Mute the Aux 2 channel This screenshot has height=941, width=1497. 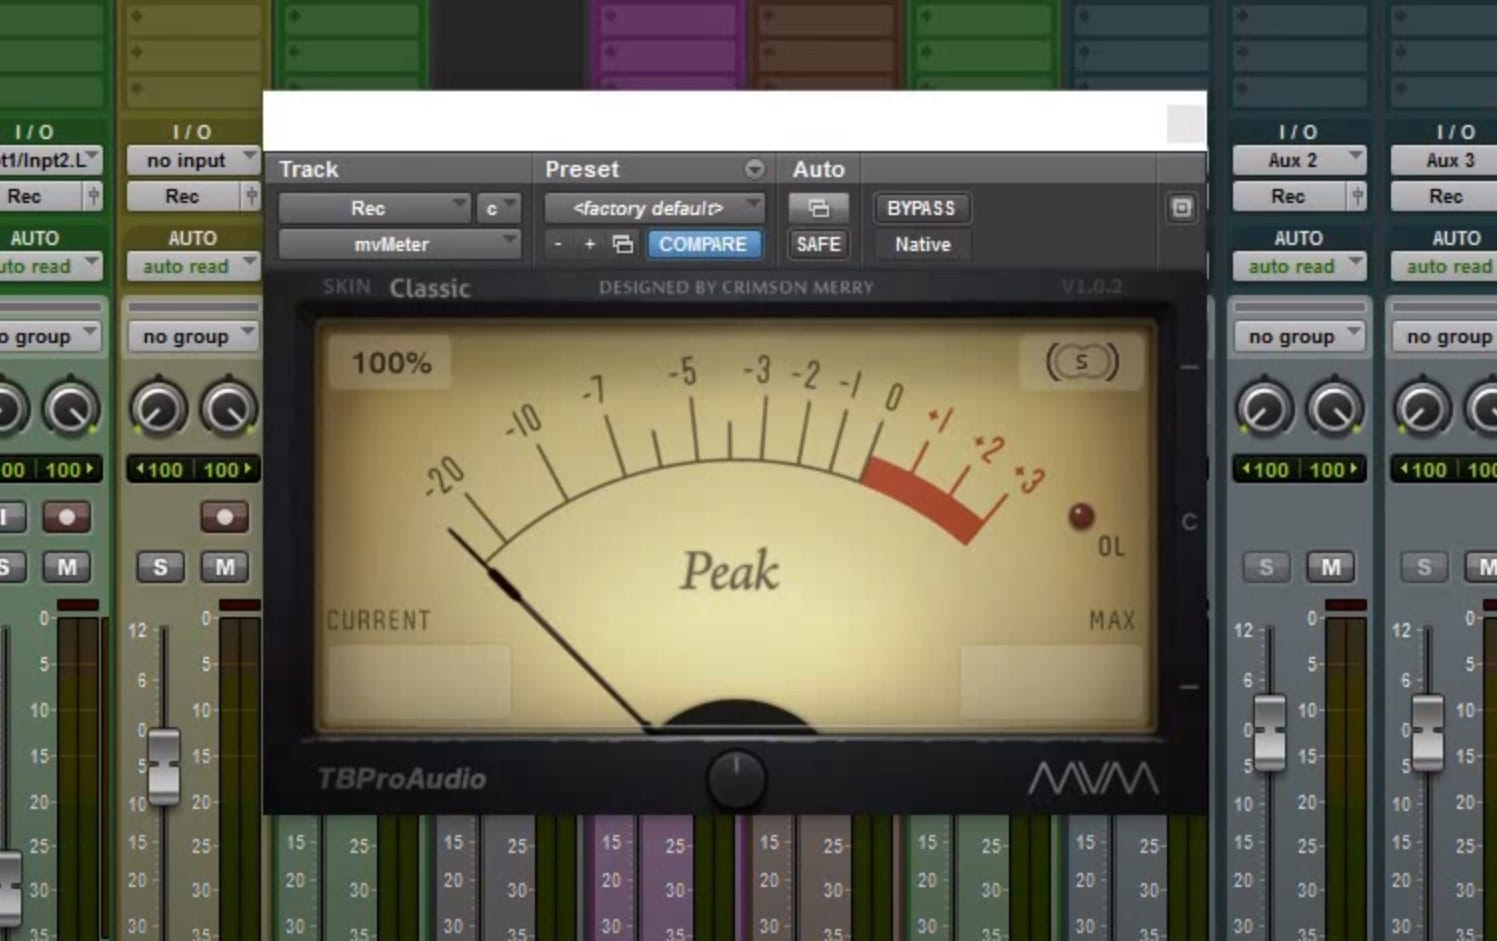[1330, 567]
